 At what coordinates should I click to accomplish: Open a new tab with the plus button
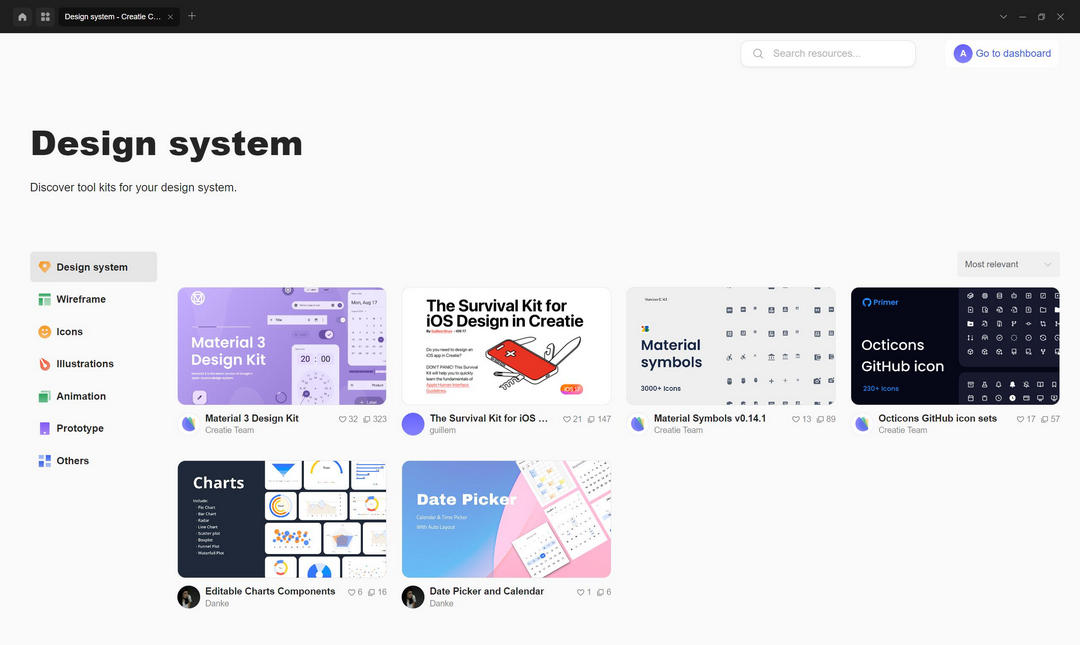tap(191, 16)
